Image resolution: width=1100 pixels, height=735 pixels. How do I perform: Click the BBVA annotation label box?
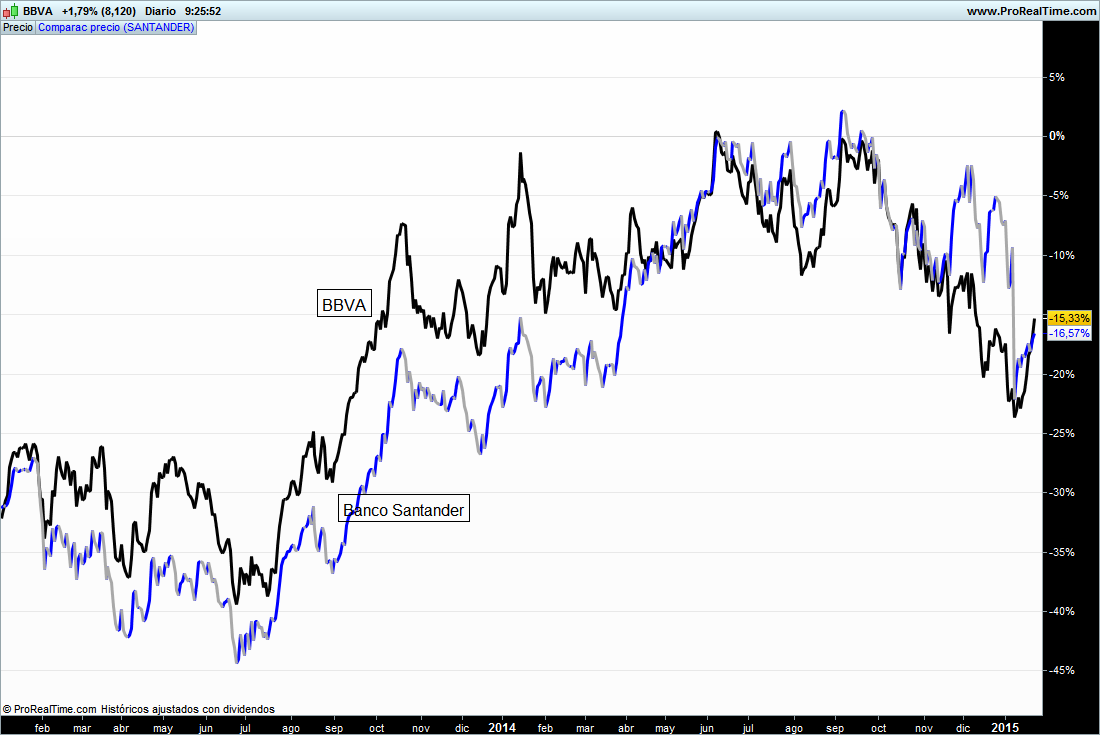click(344, 303)
